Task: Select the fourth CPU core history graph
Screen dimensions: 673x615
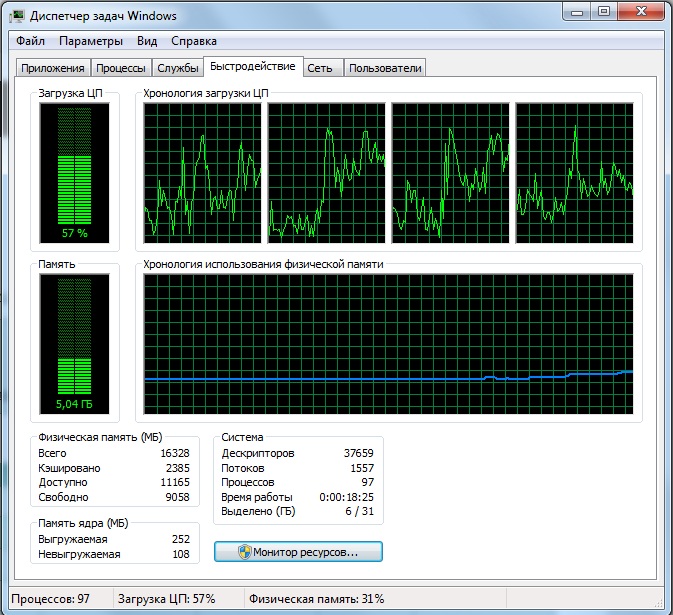Action: (x=574, y=172)
